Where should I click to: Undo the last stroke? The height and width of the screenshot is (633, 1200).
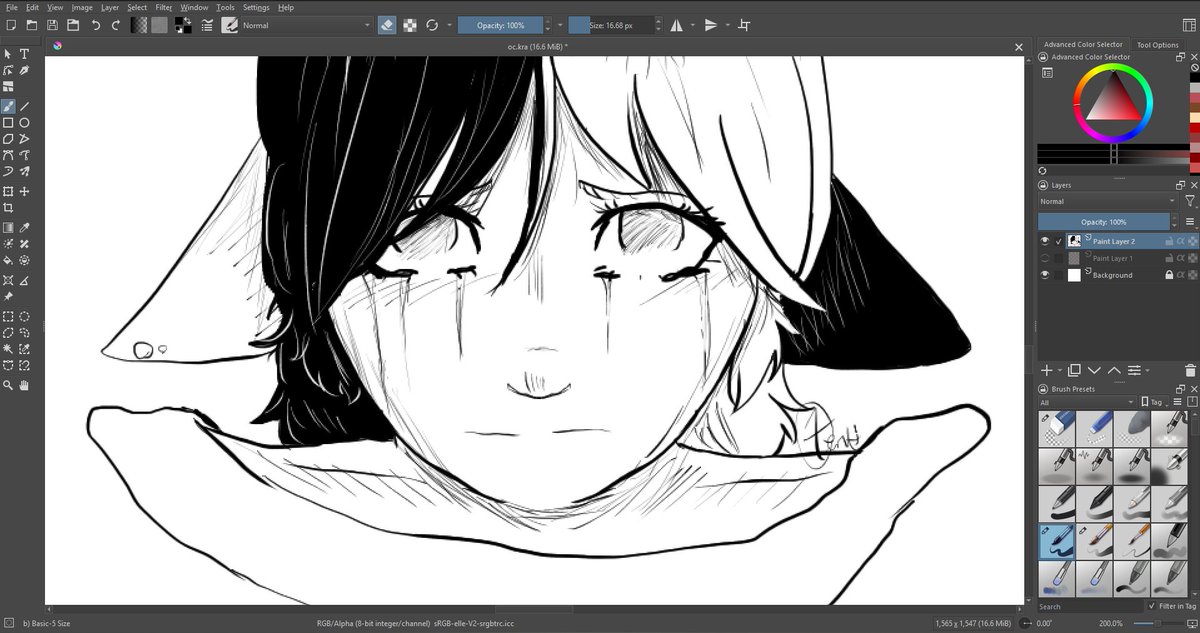coord(96,25)
